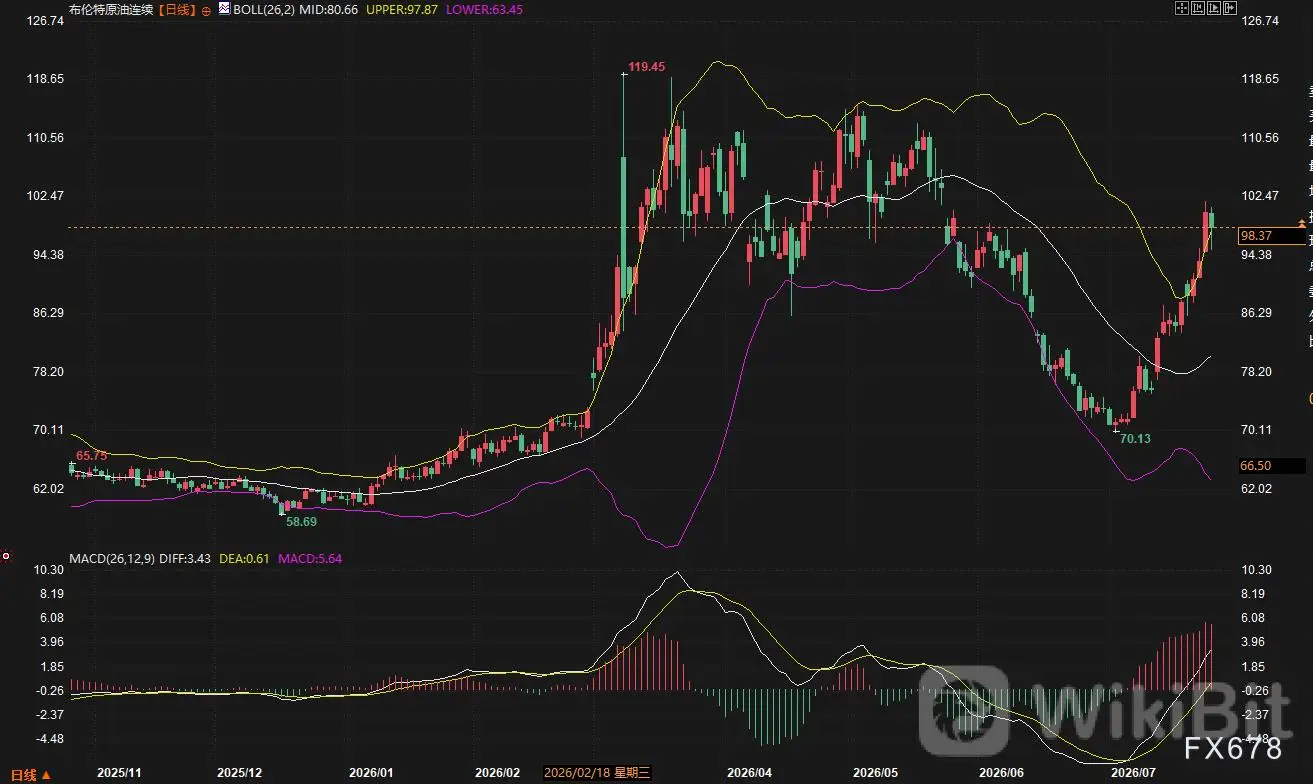Click the shift-right chart icon

pos(1229,8)
